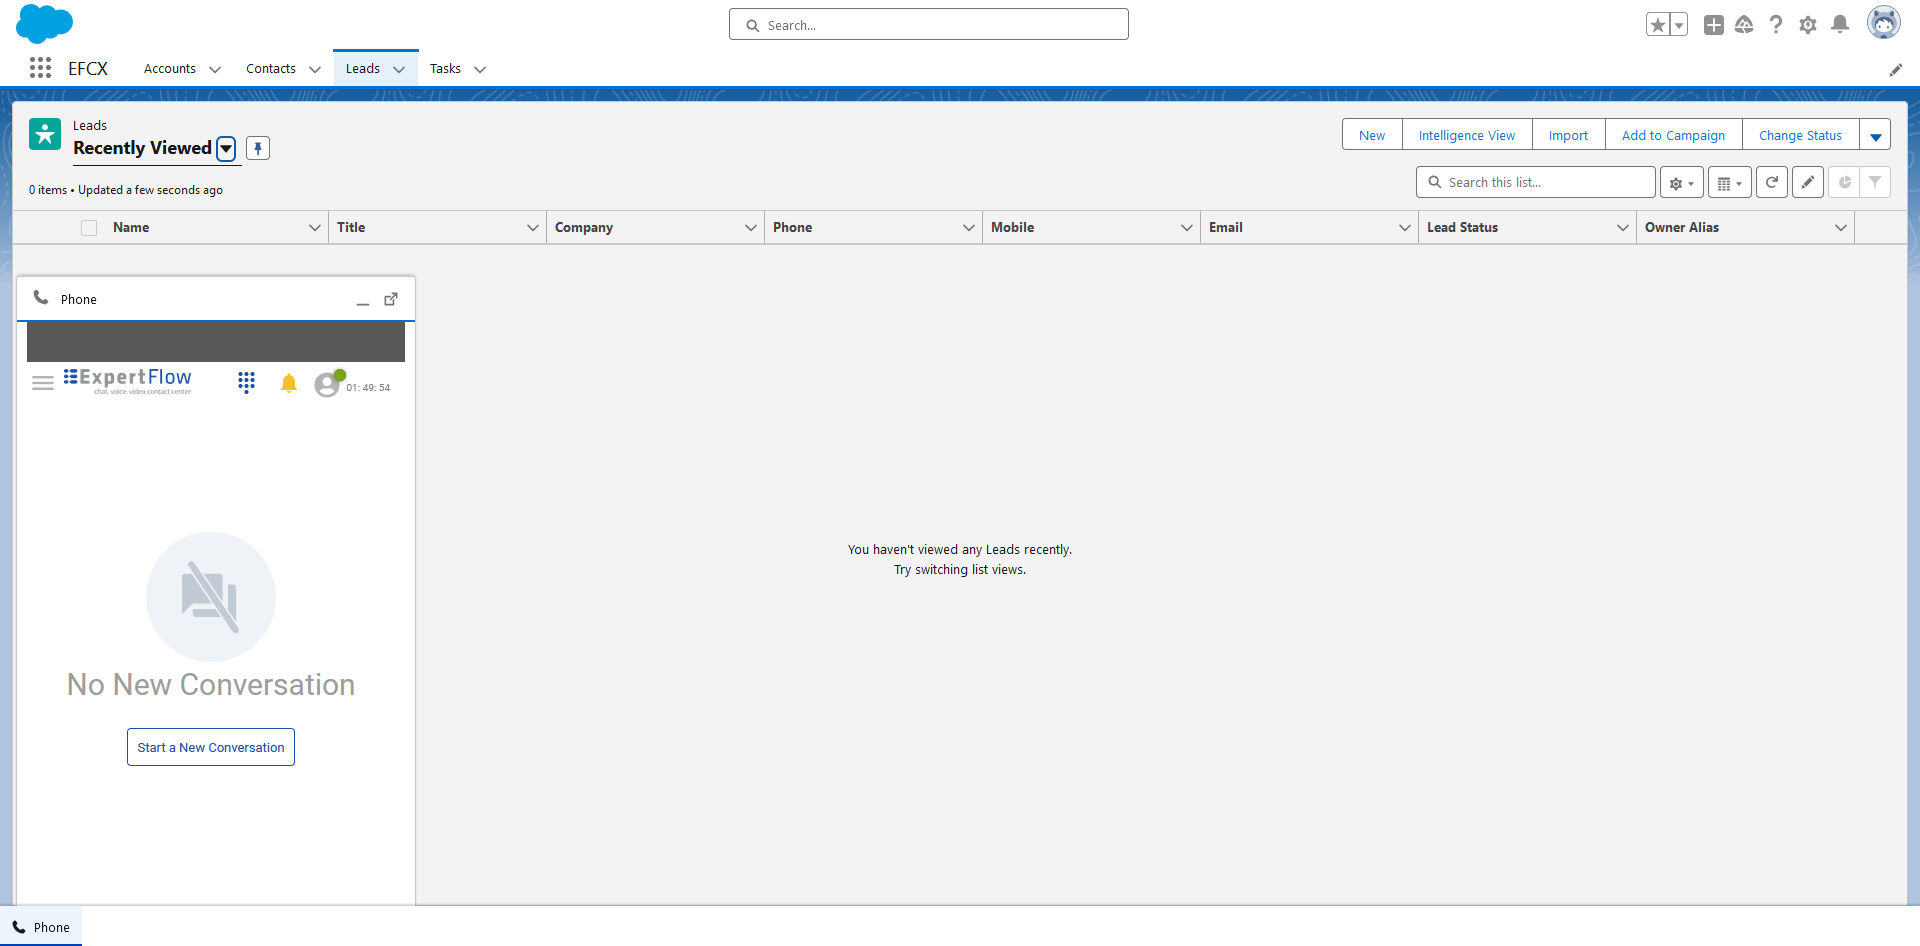The height and width of the screenshot is (946, 1920).
Task: Tick the select-all checkbox in Name header
Action: pyautogui.click(x=89, y=228)
